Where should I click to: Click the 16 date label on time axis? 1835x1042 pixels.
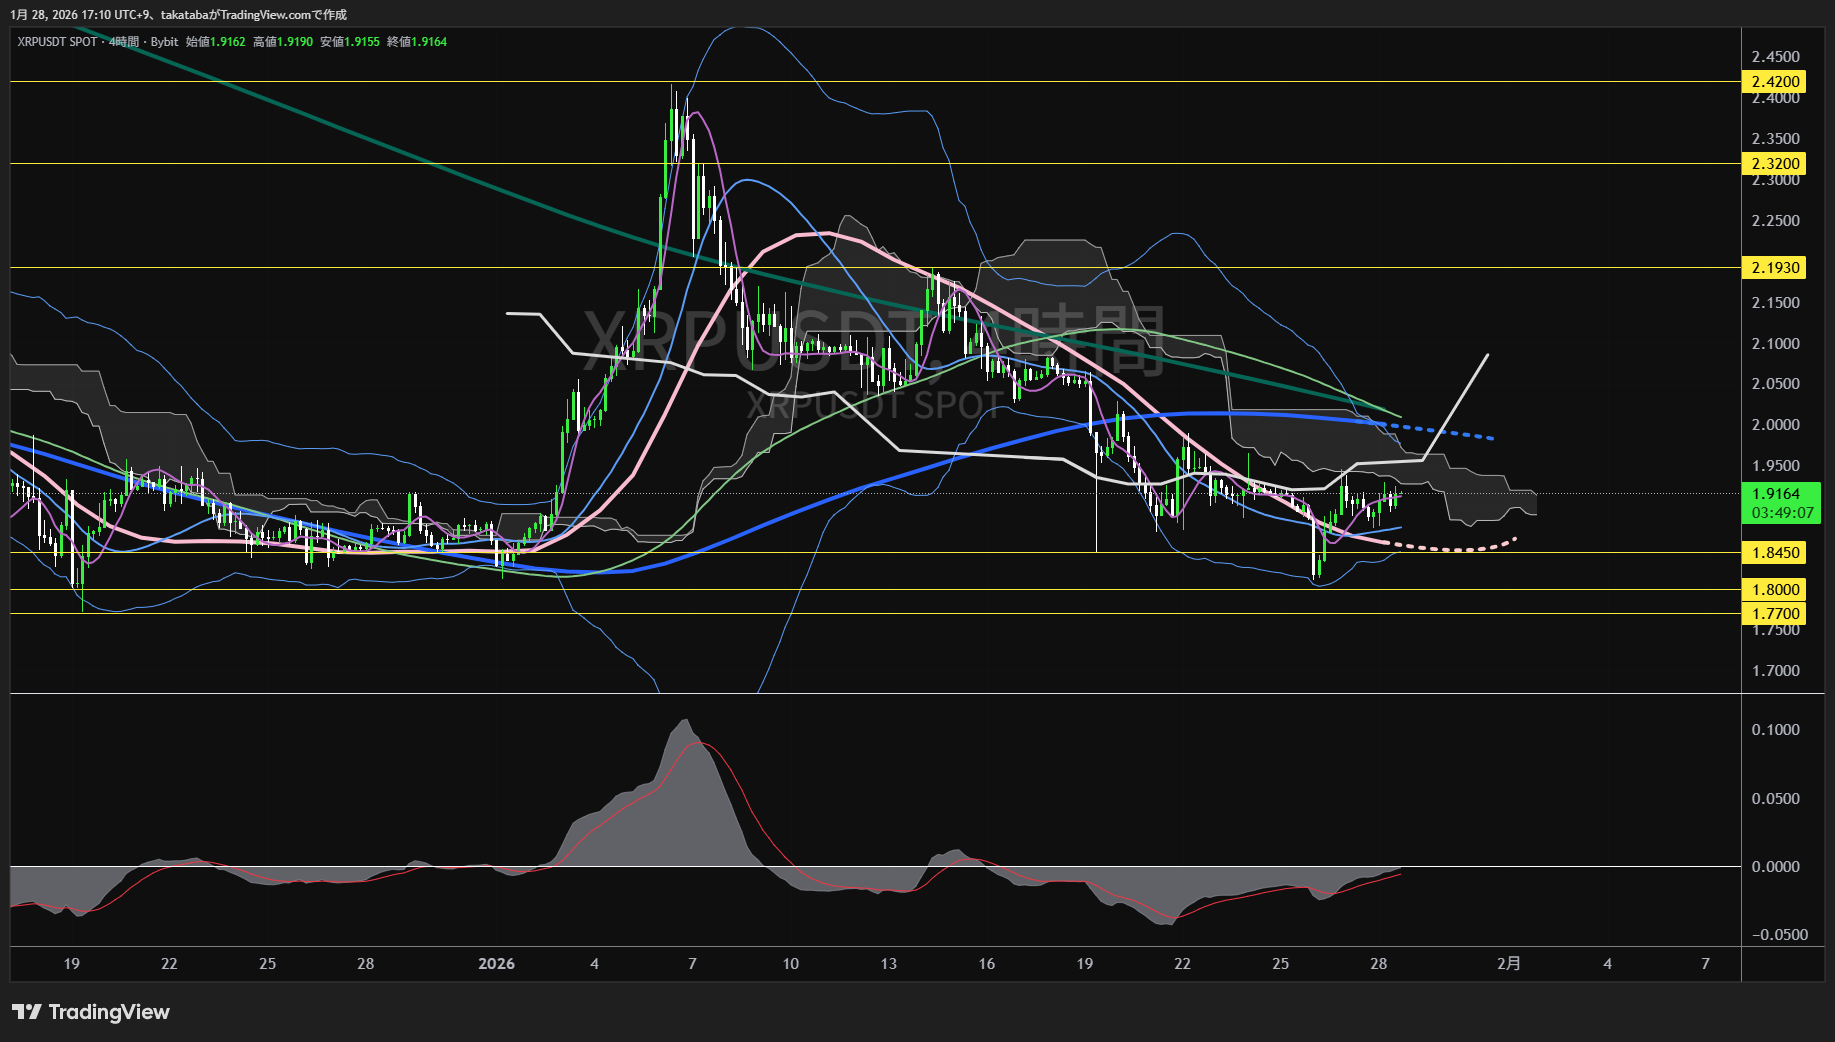[x=986, y=964]
